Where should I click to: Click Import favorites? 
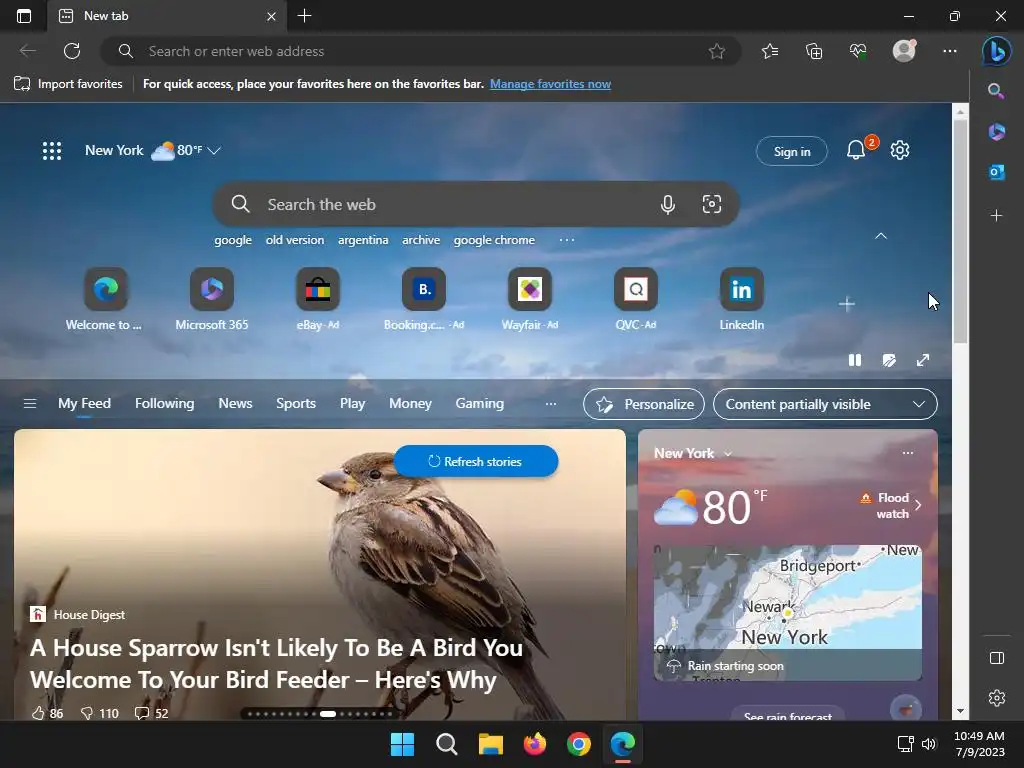(69, 84)
